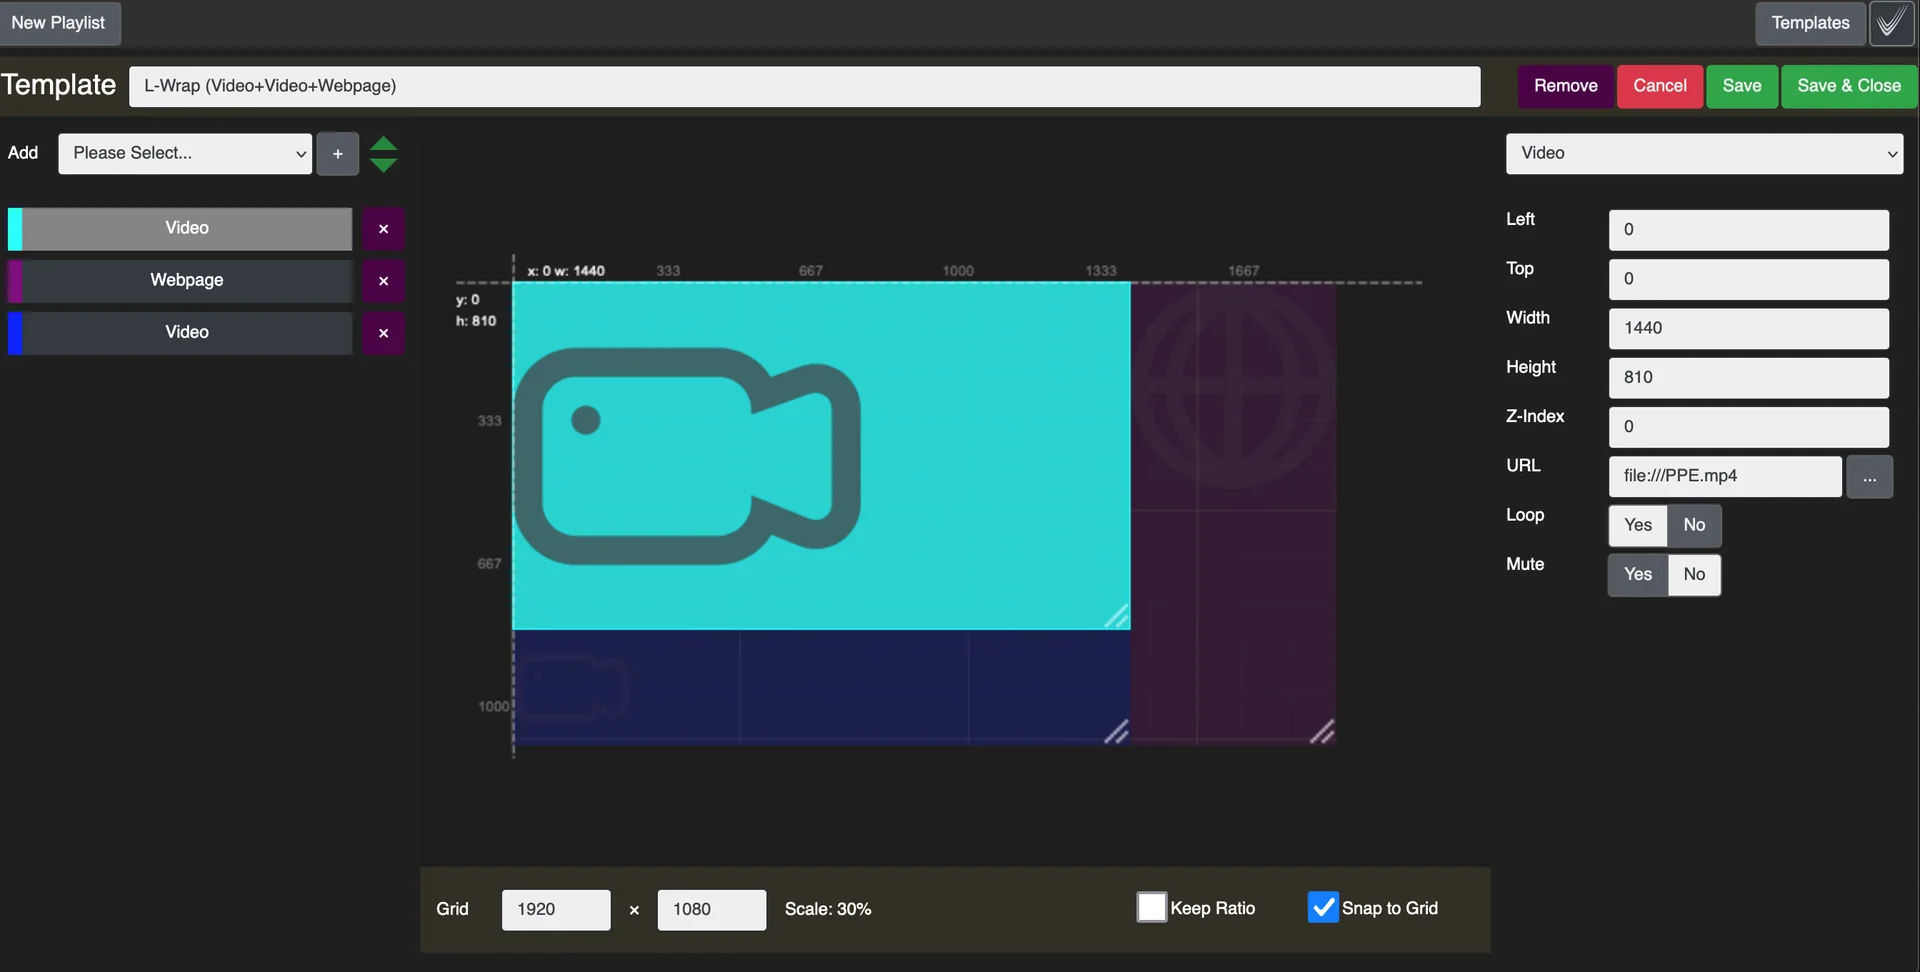Focus the Grid width field 1920
Image resolution: width=1920 pixels, height=972 pixels.
556,910
